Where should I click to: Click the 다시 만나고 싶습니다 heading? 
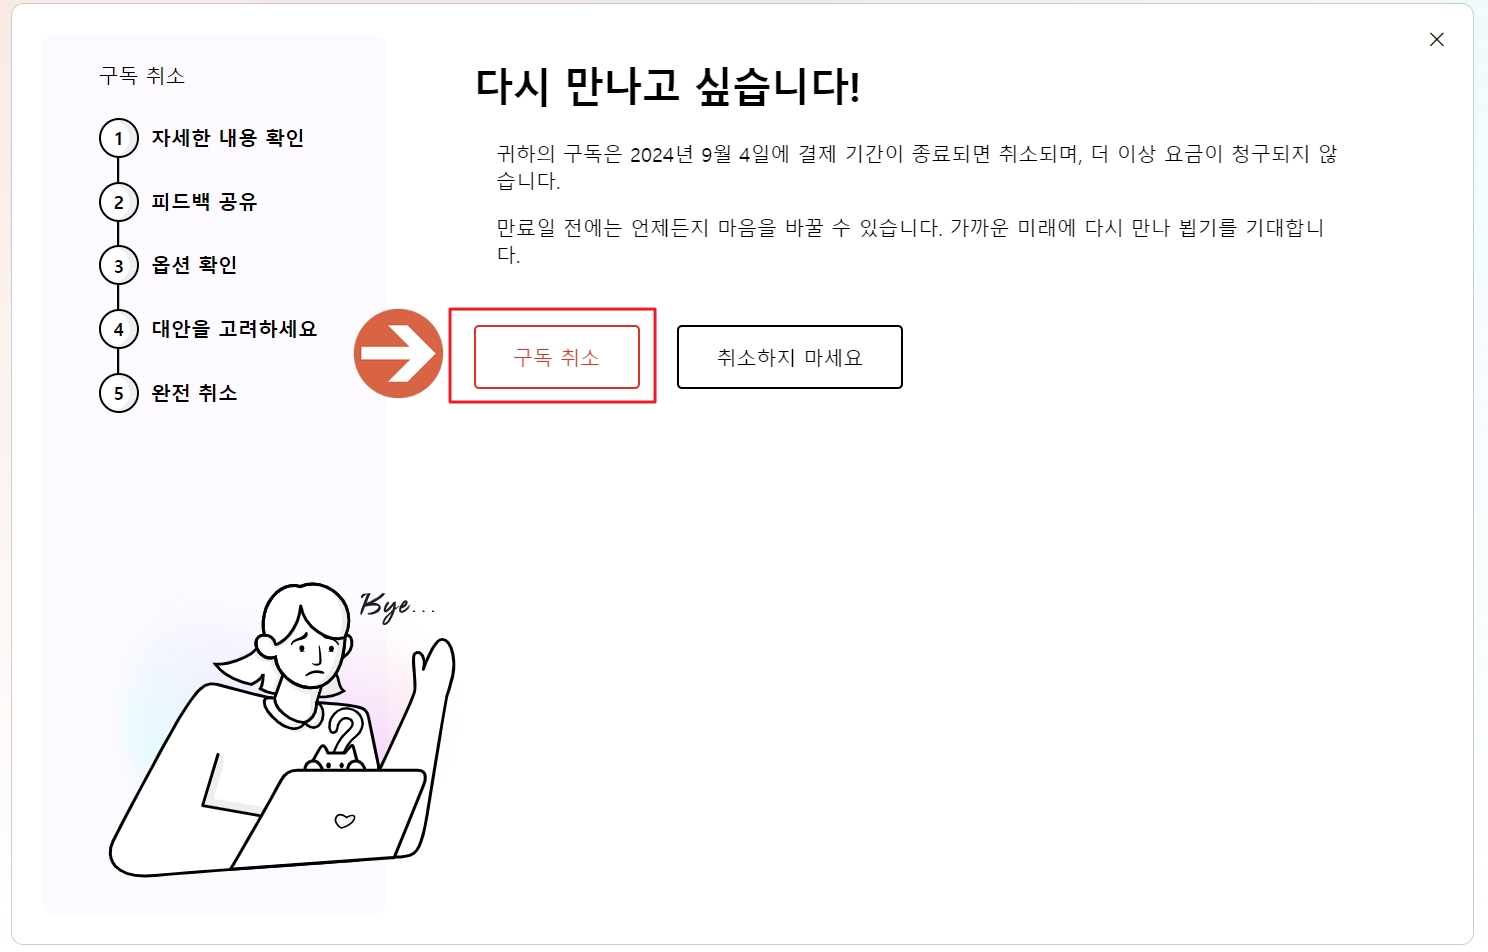tap(668, 87)
